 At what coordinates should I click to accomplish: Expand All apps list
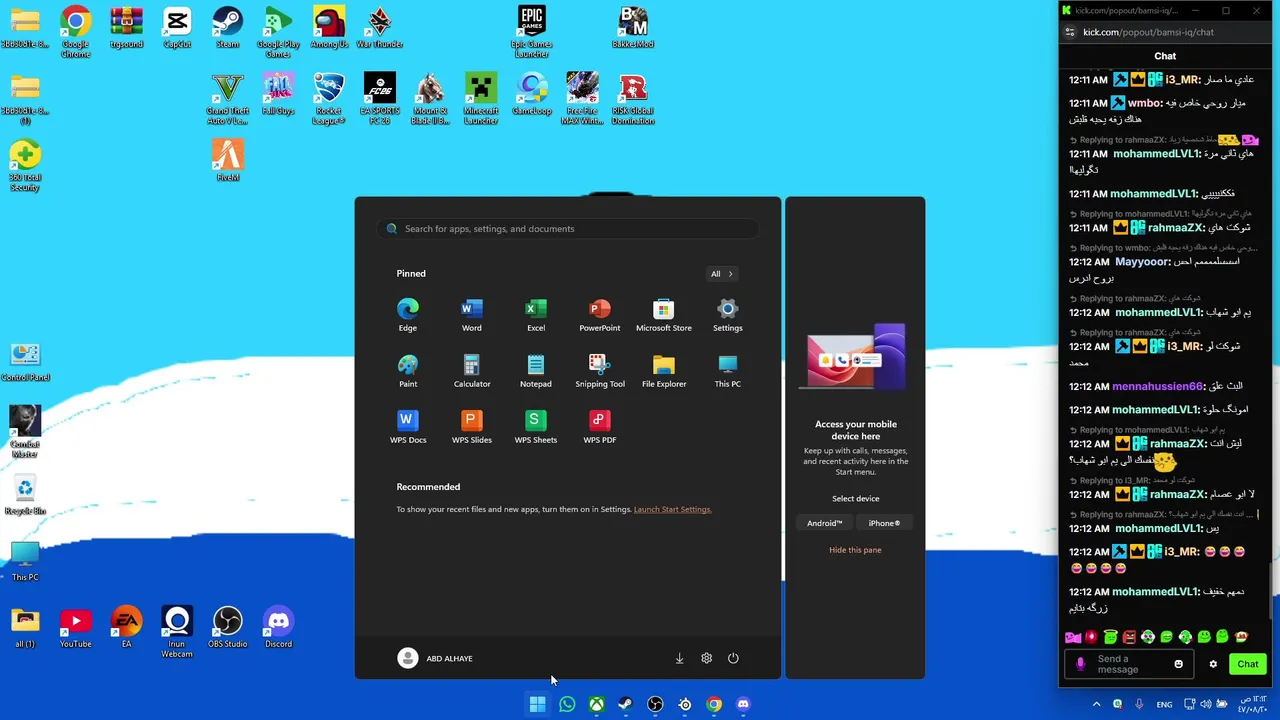[722, 274]
